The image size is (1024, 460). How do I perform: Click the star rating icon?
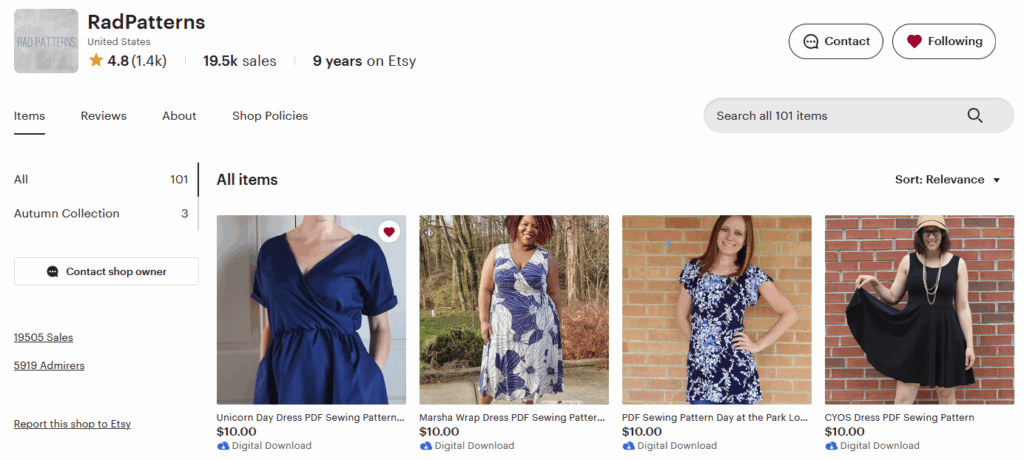[96, 61]
